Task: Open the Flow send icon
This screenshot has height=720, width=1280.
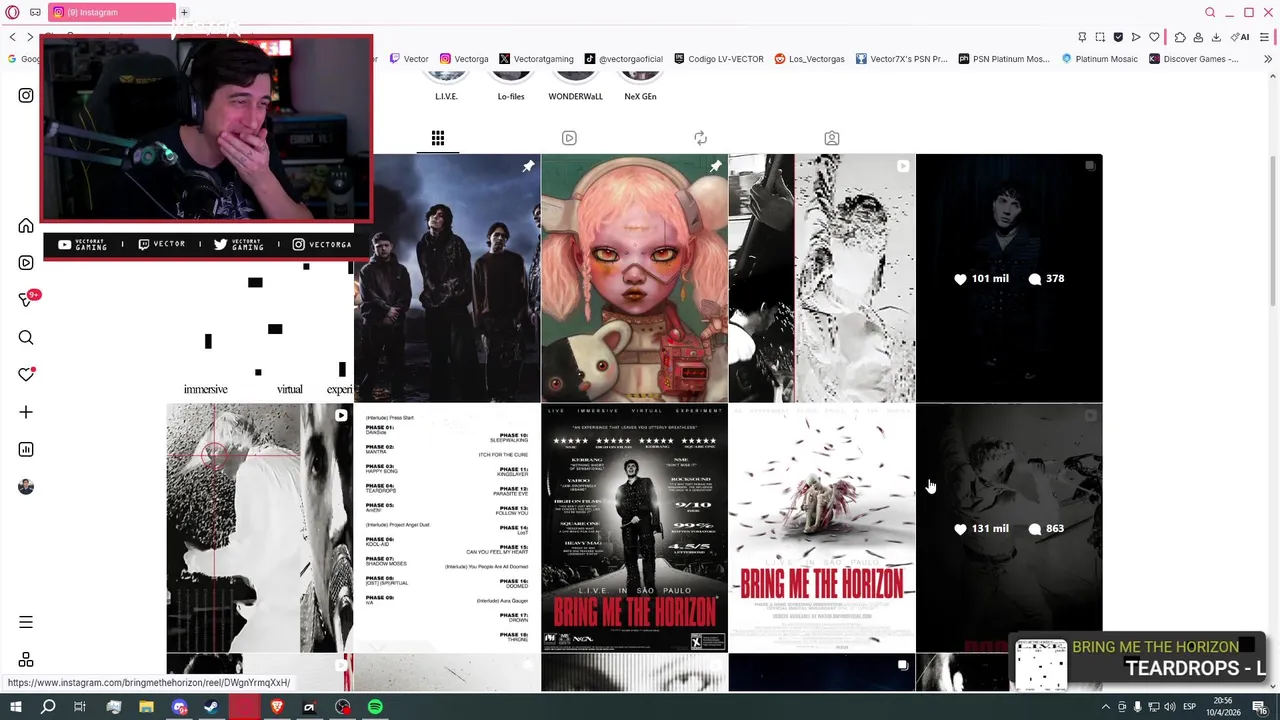Action: pos(1136,37)
